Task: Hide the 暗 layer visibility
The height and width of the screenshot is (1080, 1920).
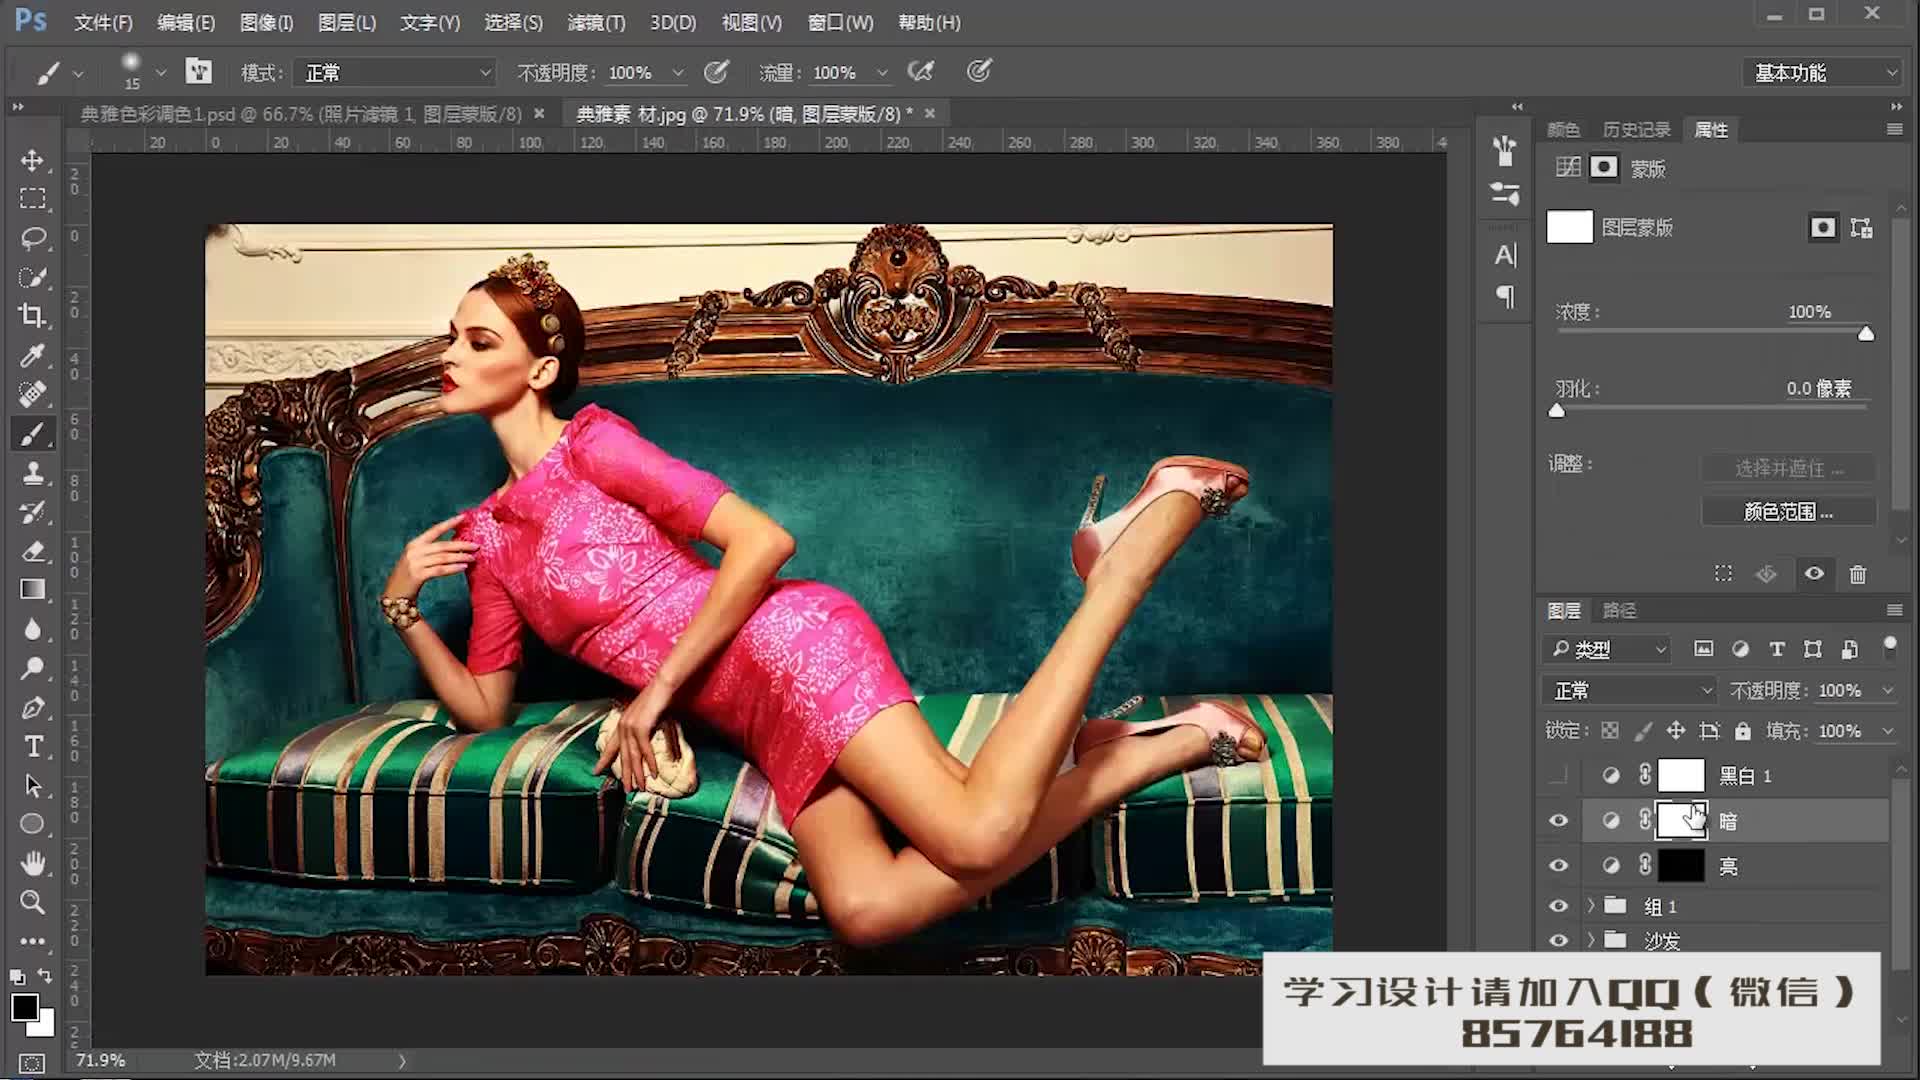Action: (x=1557, y=820)
